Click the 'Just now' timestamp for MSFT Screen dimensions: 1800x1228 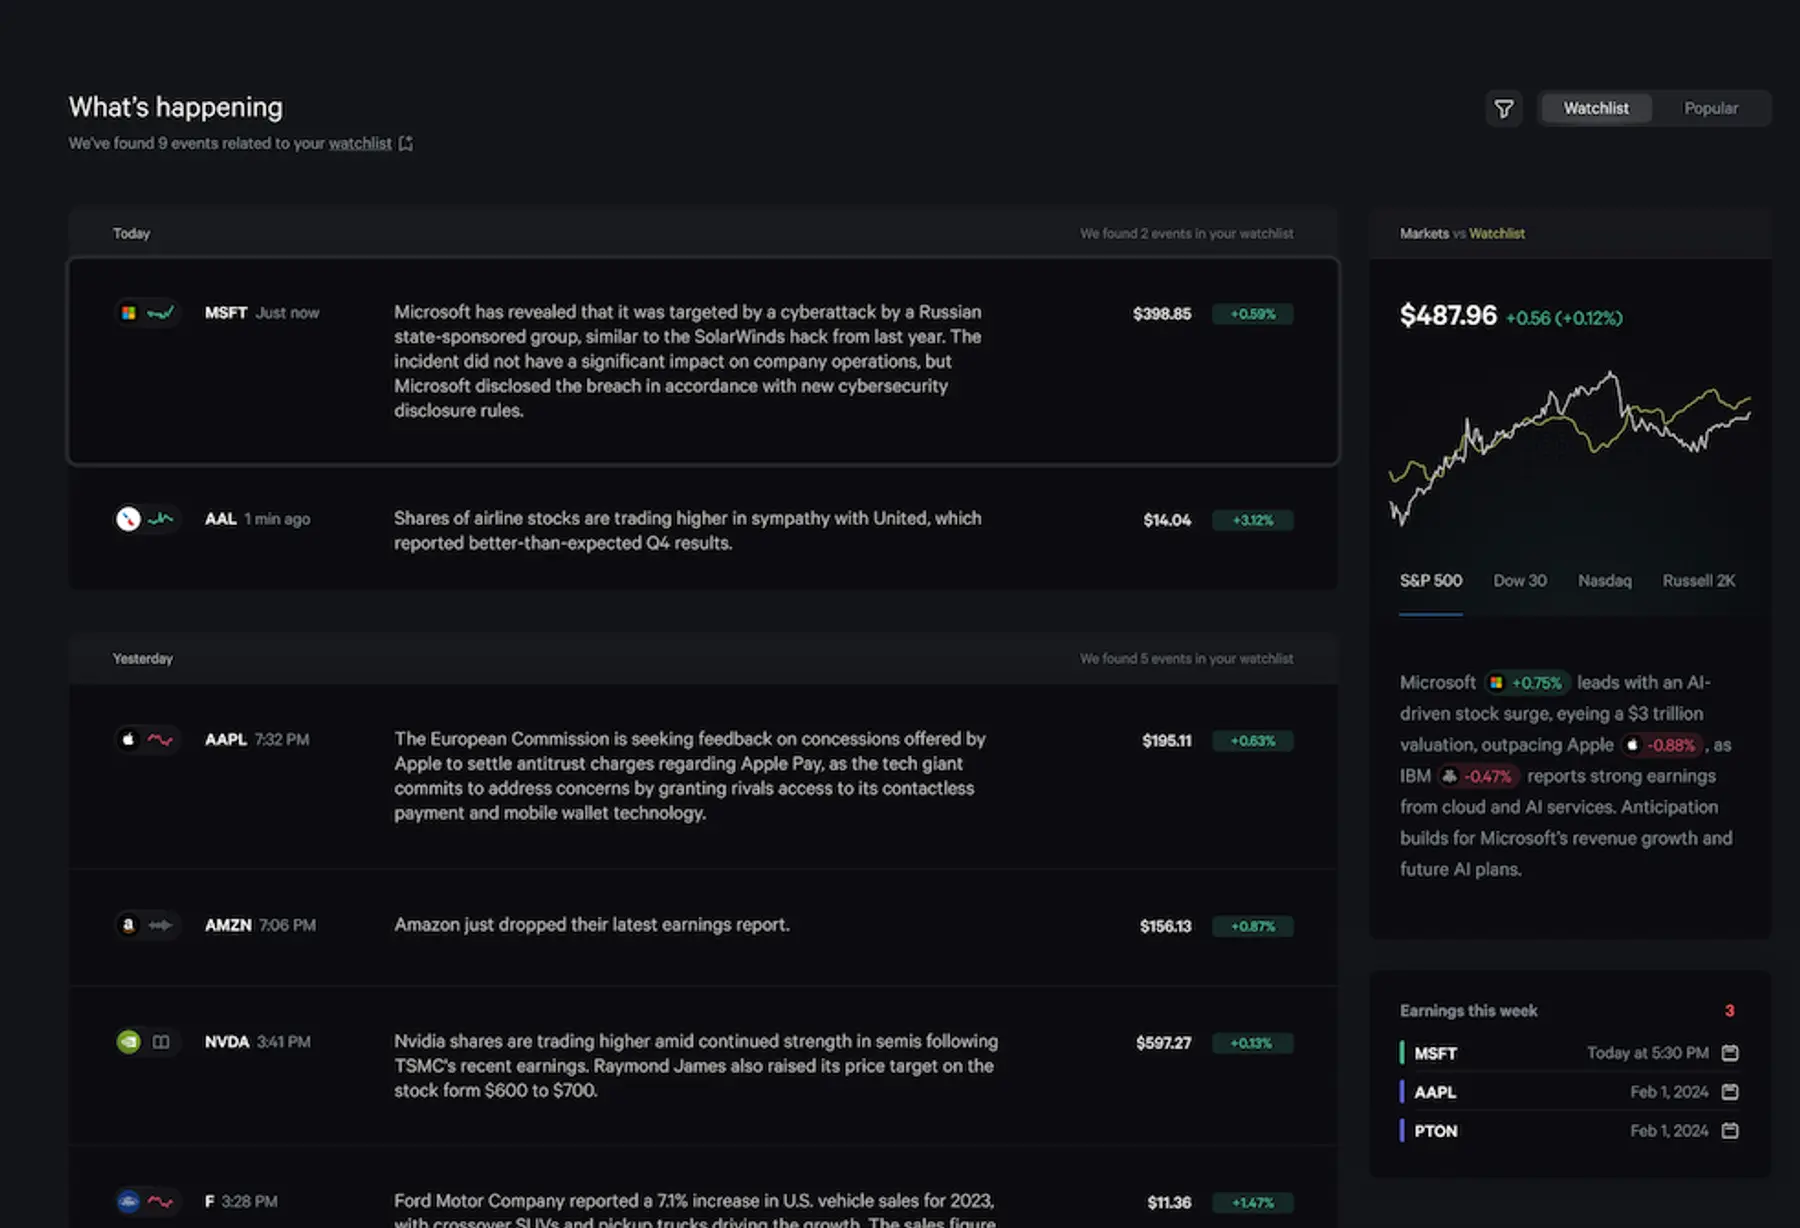287,313
